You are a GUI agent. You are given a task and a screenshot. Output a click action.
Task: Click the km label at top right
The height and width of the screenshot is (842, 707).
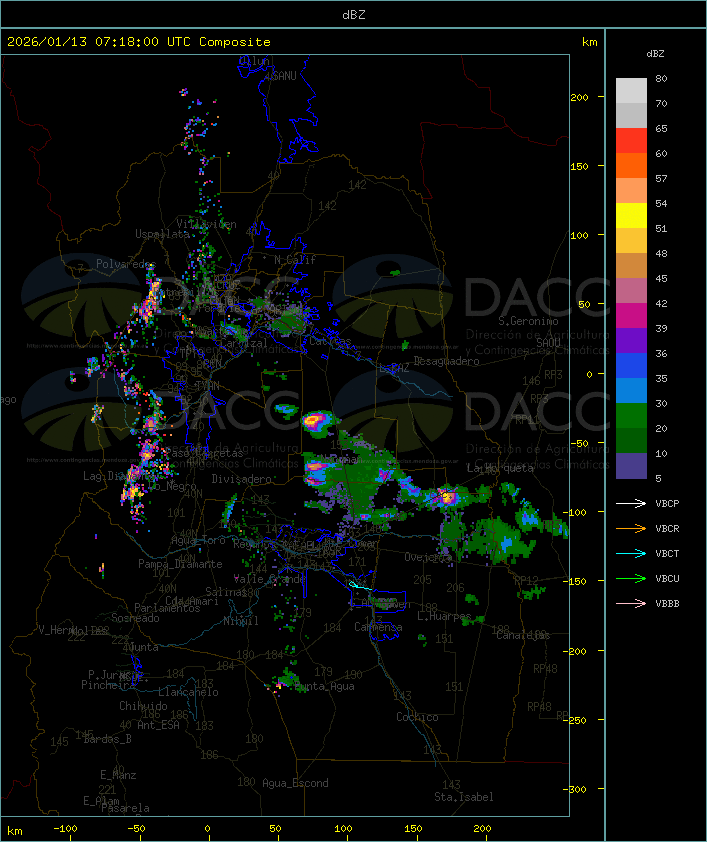pyautogui.click(x=589, y=42)
